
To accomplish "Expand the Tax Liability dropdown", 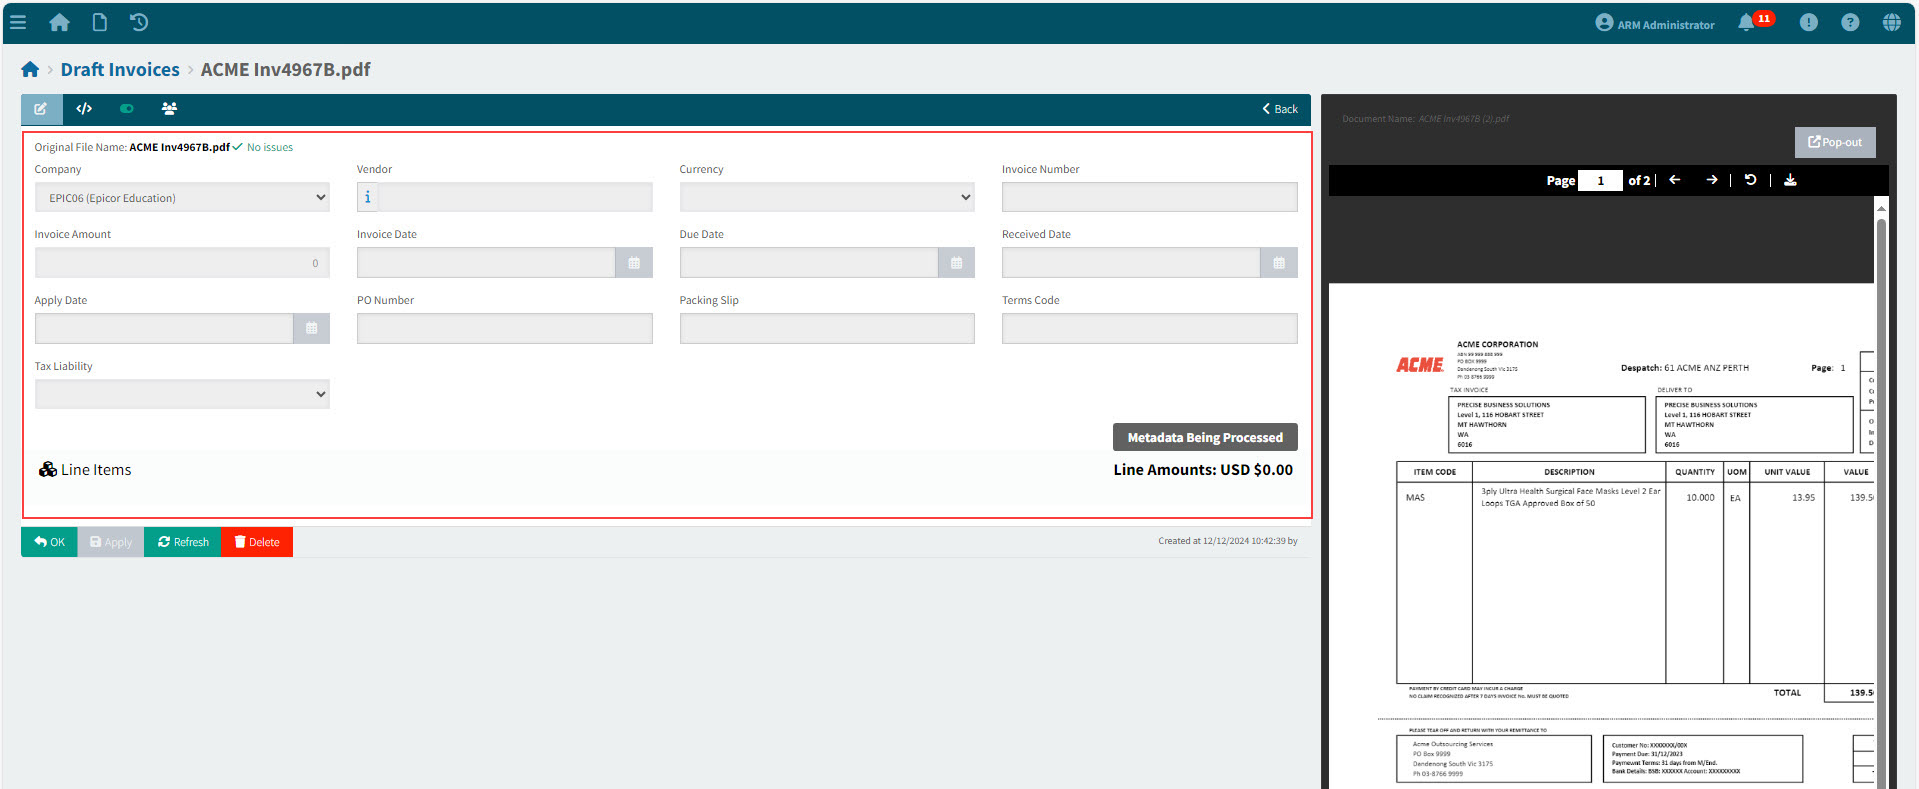I will (182, 394).
